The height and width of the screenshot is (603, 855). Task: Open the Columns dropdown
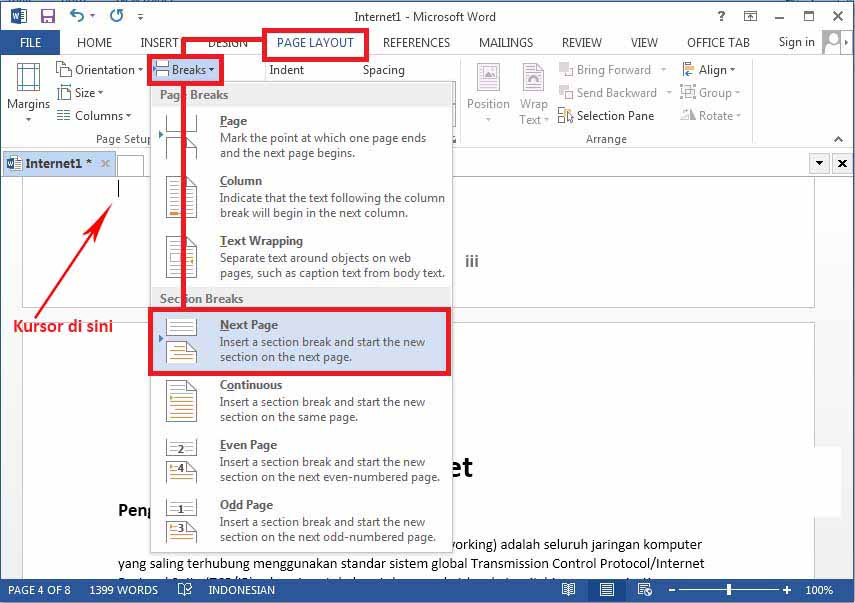(x=94, y=116)
